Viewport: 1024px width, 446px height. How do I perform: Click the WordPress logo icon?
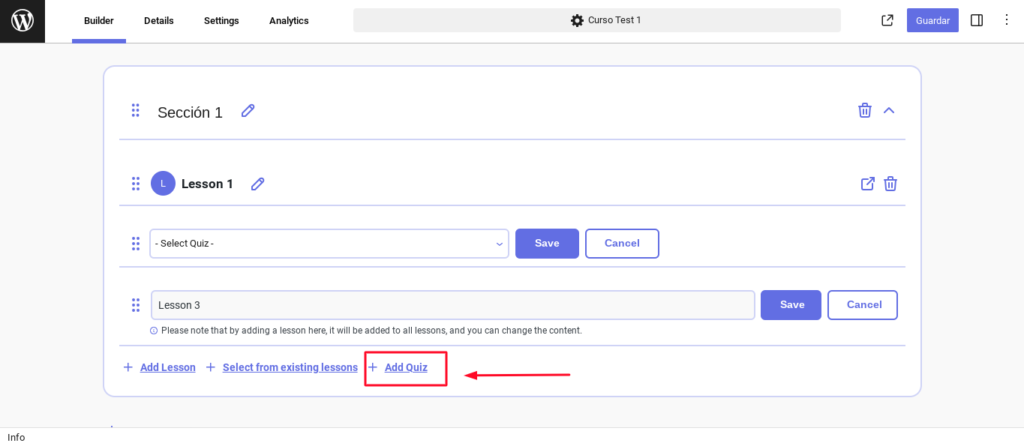(x=22, y=21)
